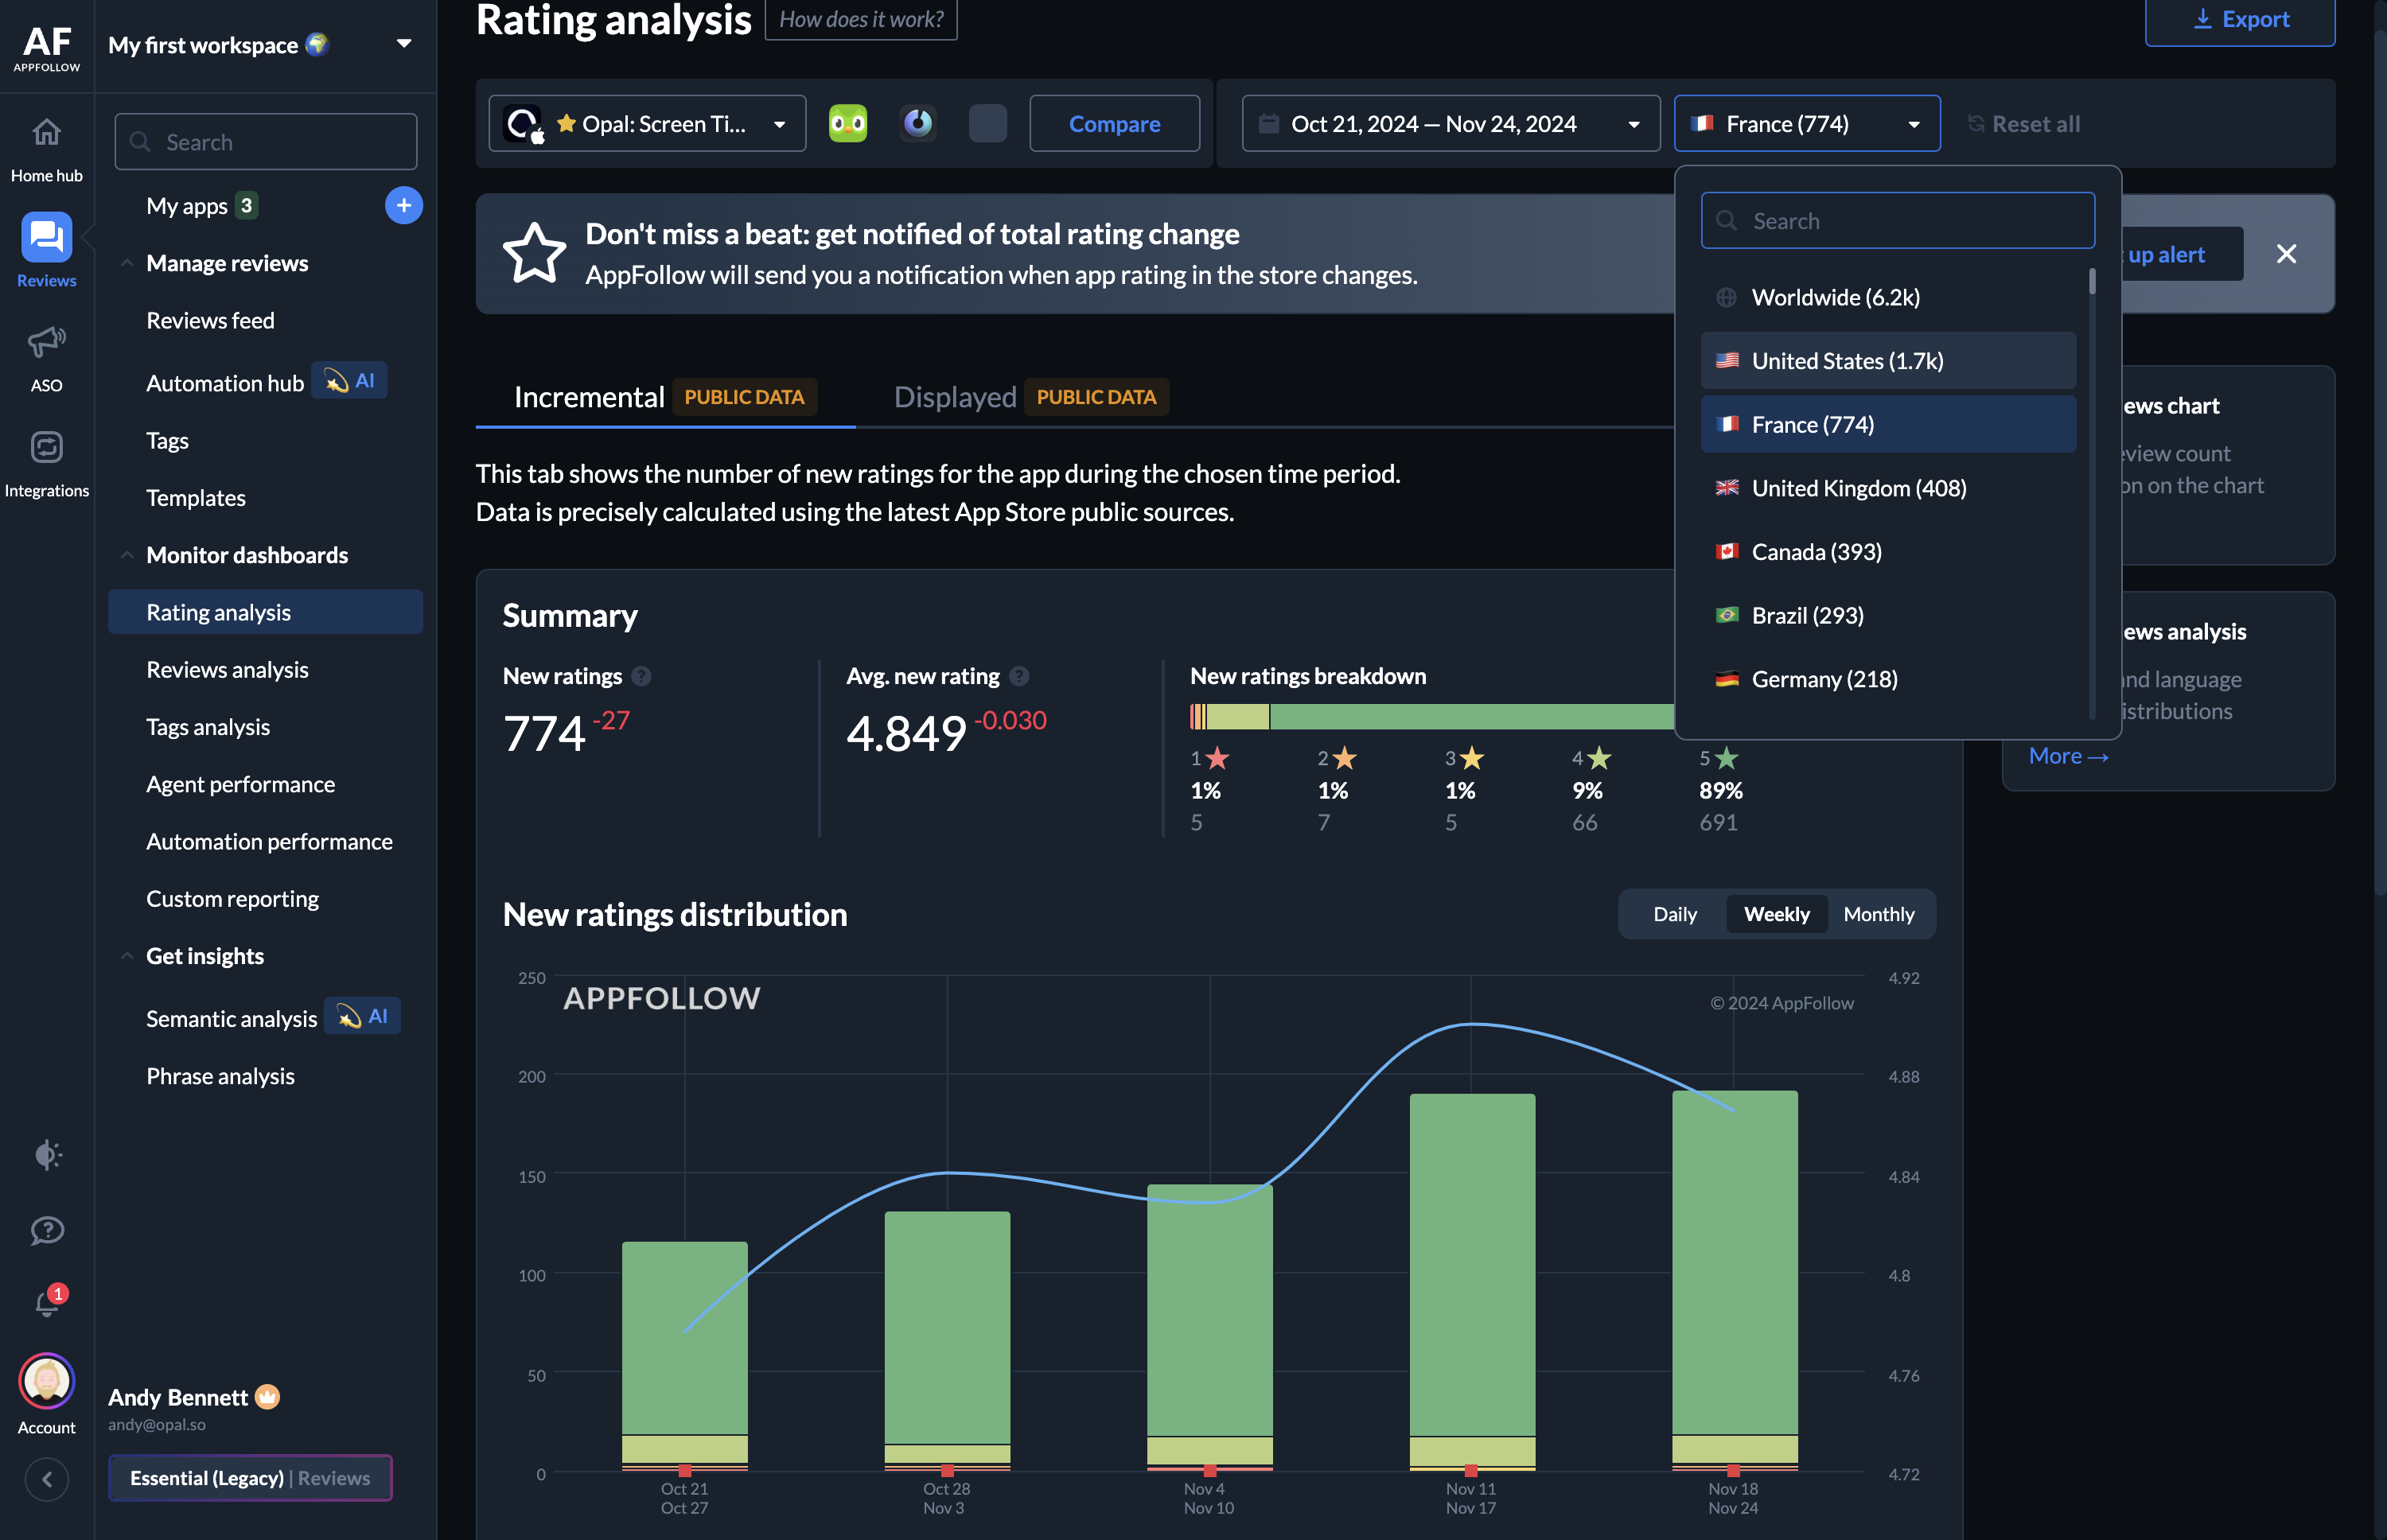Open the notifications bell
This screenshot has height=1540, width=2387.
[x=47, y=1303]
